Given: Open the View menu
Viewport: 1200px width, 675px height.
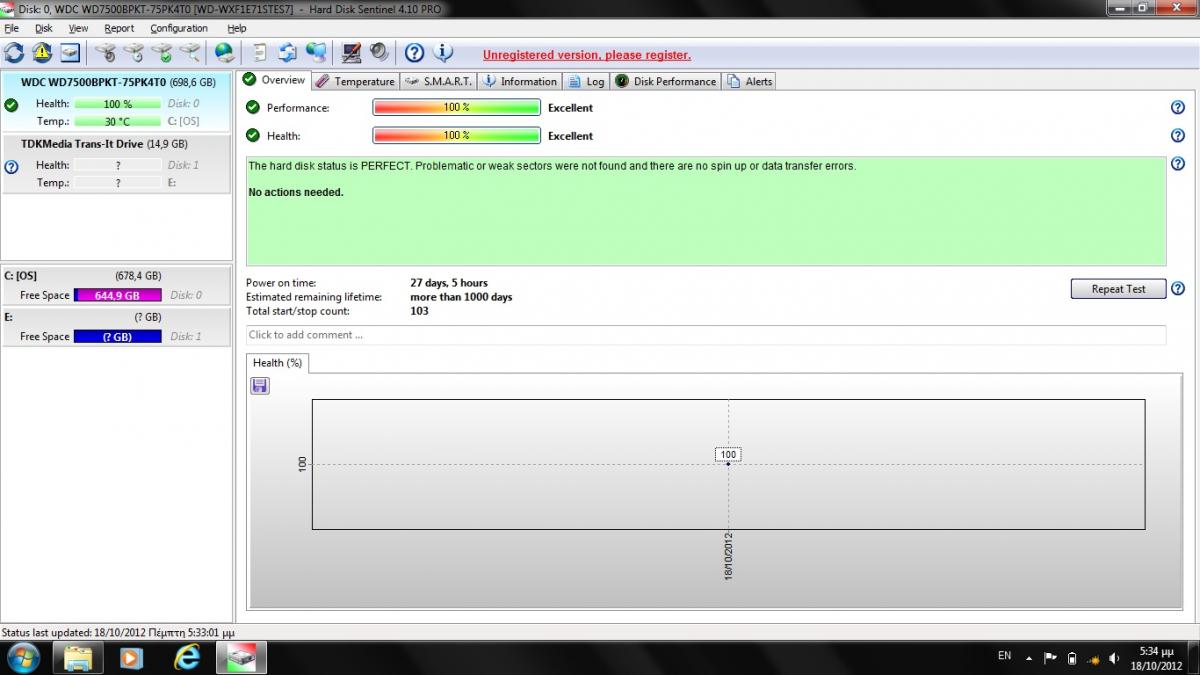Looking at the screenshot, I should tap(78, 28).
